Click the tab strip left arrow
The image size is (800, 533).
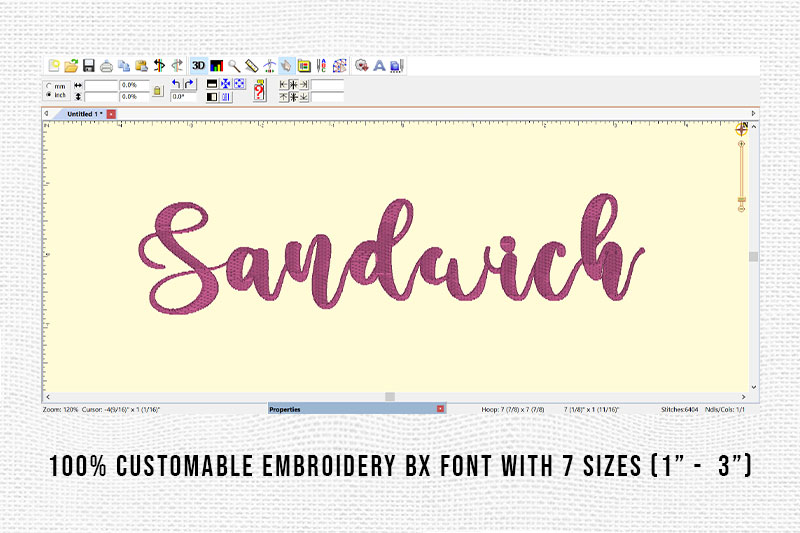pyautogui.click(x=46, y=113)
